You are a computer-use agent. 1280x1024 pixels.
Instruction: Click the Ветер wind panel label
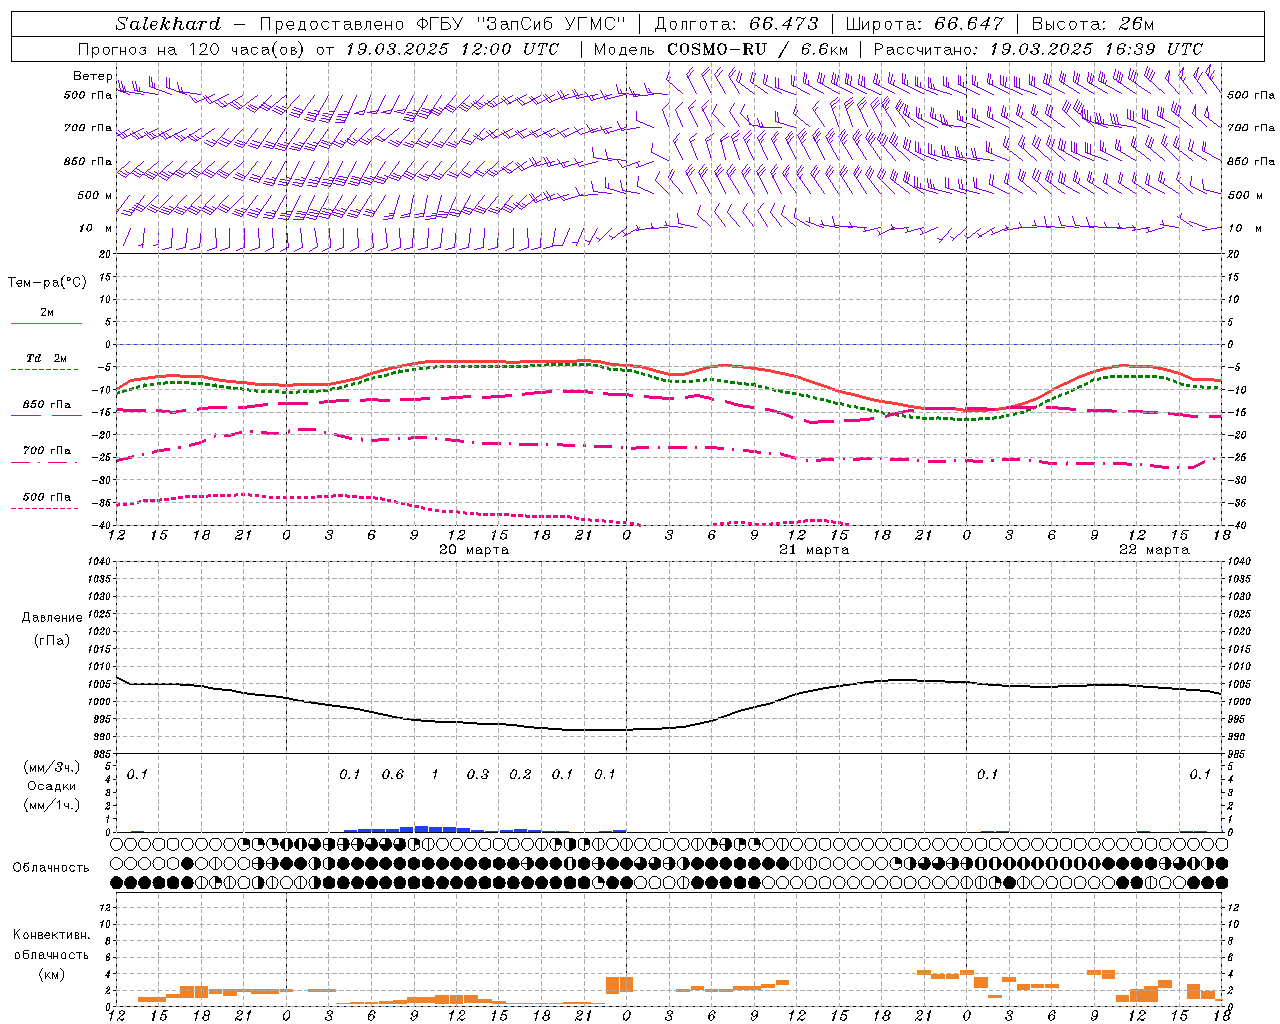tap(92, 76)
